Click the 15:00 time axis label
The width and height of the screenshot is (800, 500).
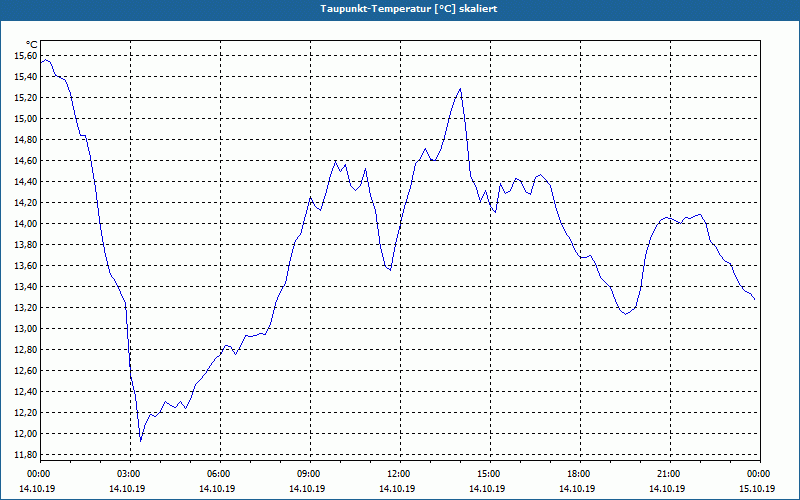pyautogui.click(x=490, y=474)
